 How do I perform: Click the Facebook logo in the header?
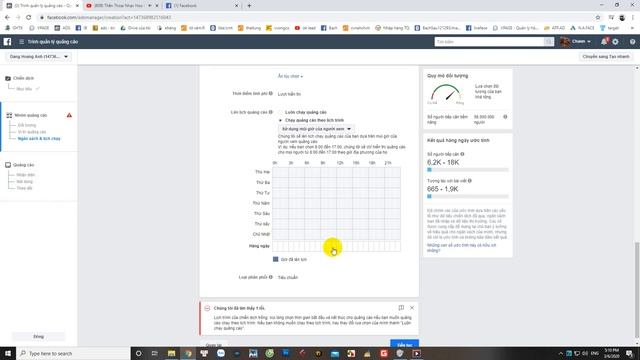tap(7, 42)
